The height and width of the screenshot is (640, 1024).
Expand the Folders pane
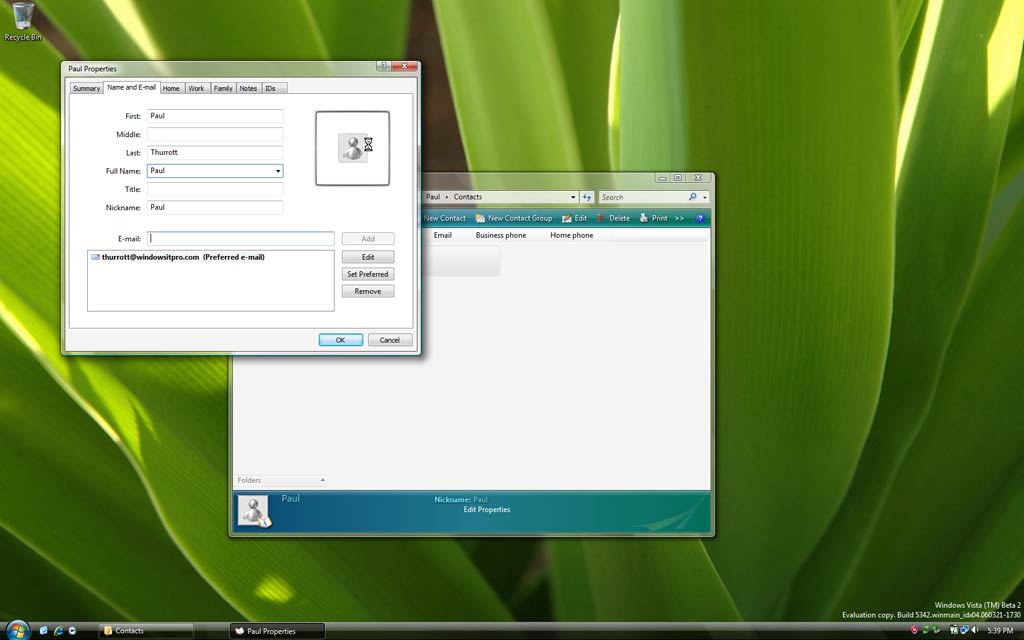tap(322, 481)
